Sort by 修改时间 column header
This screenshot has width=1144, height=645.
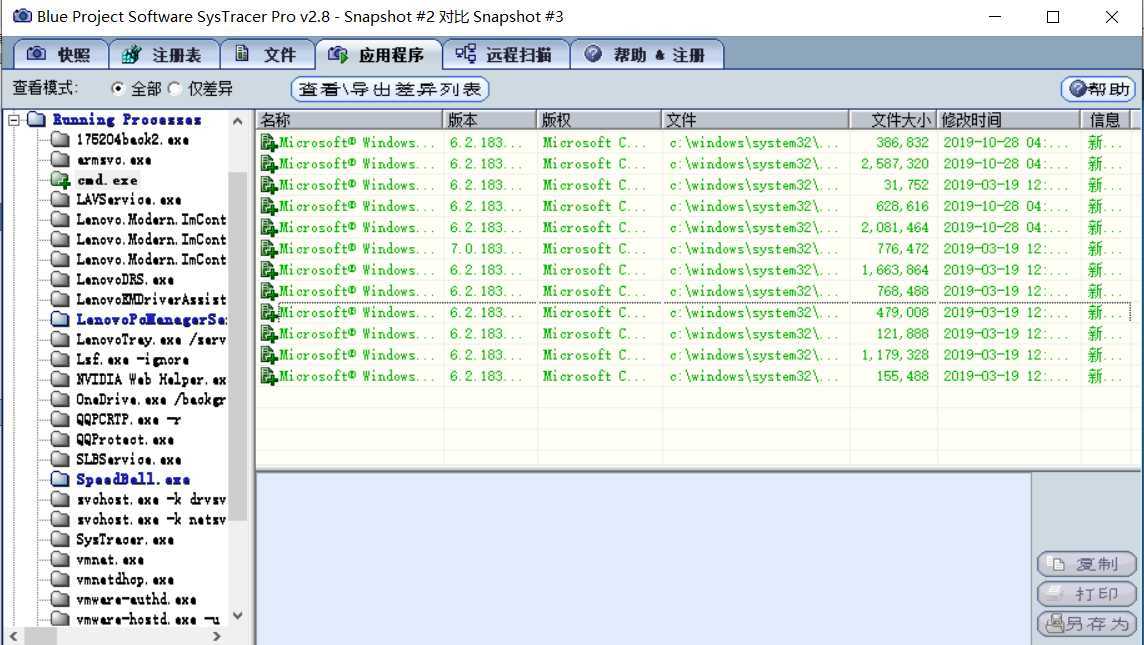1009,120
